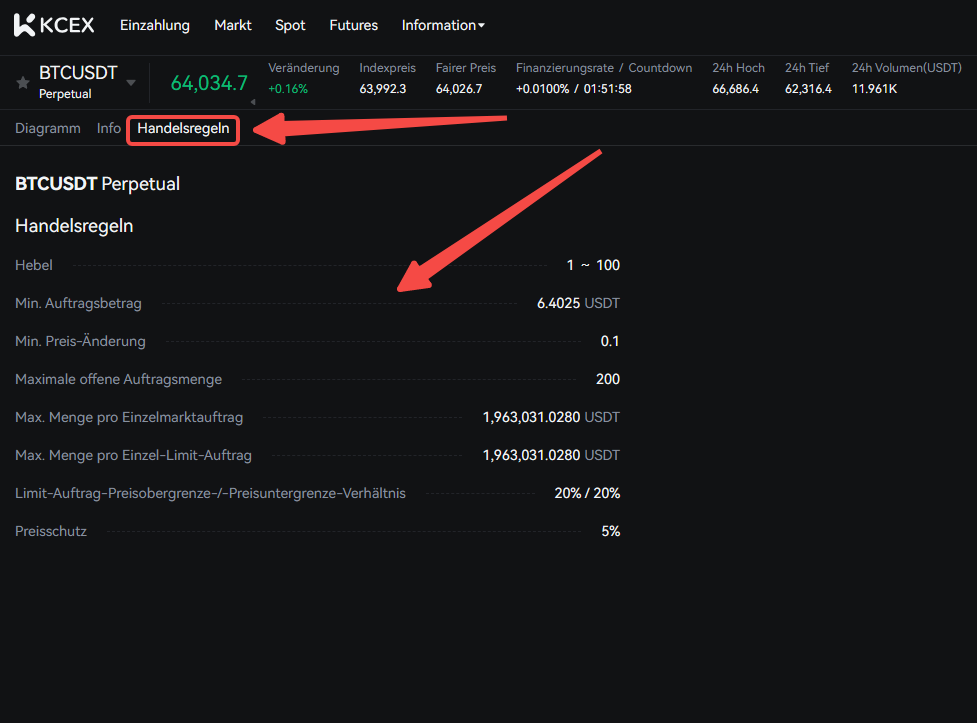Click the 24h Volumen(USDT) value
This screenshot has width=977, height=723.
(874, 89)
